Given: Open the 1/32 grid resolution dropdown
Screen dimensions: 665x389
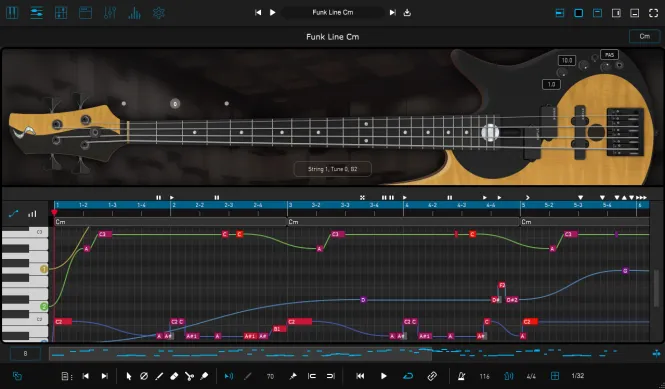Looking at the screenshot, I should click(578, 376).
